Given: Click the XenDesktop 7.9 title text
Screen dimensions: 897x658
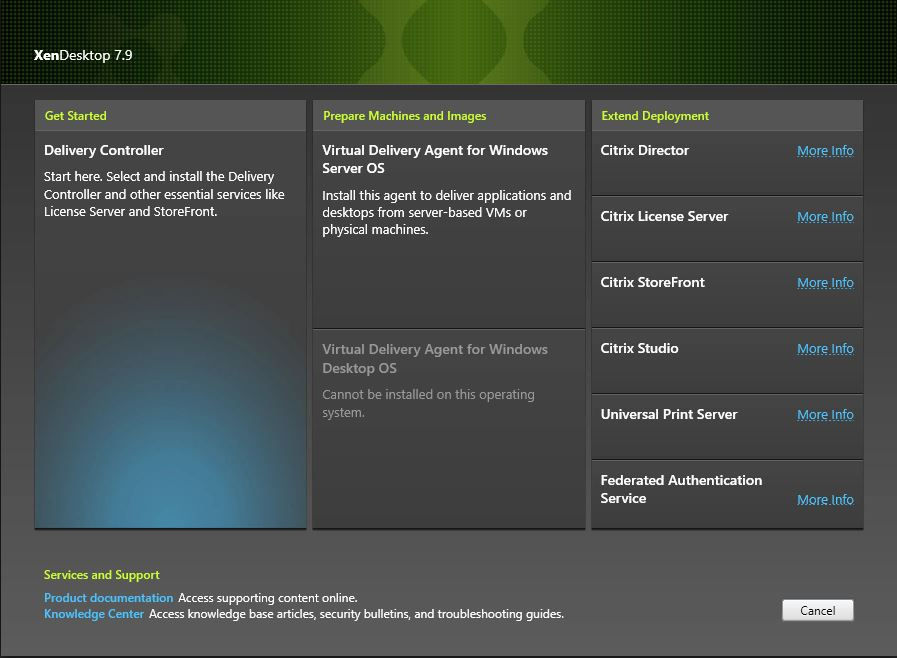Looking at the screenshot, I should tap(83, 56).
